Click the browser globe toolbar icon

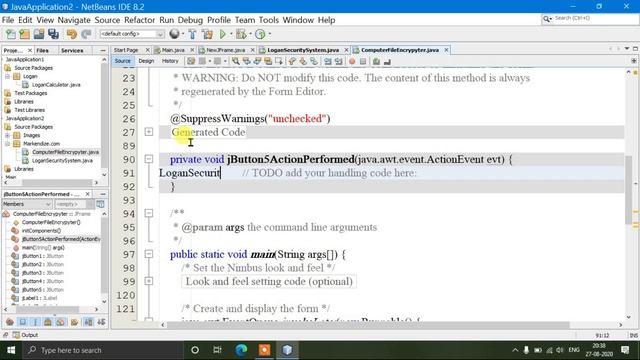174,34
